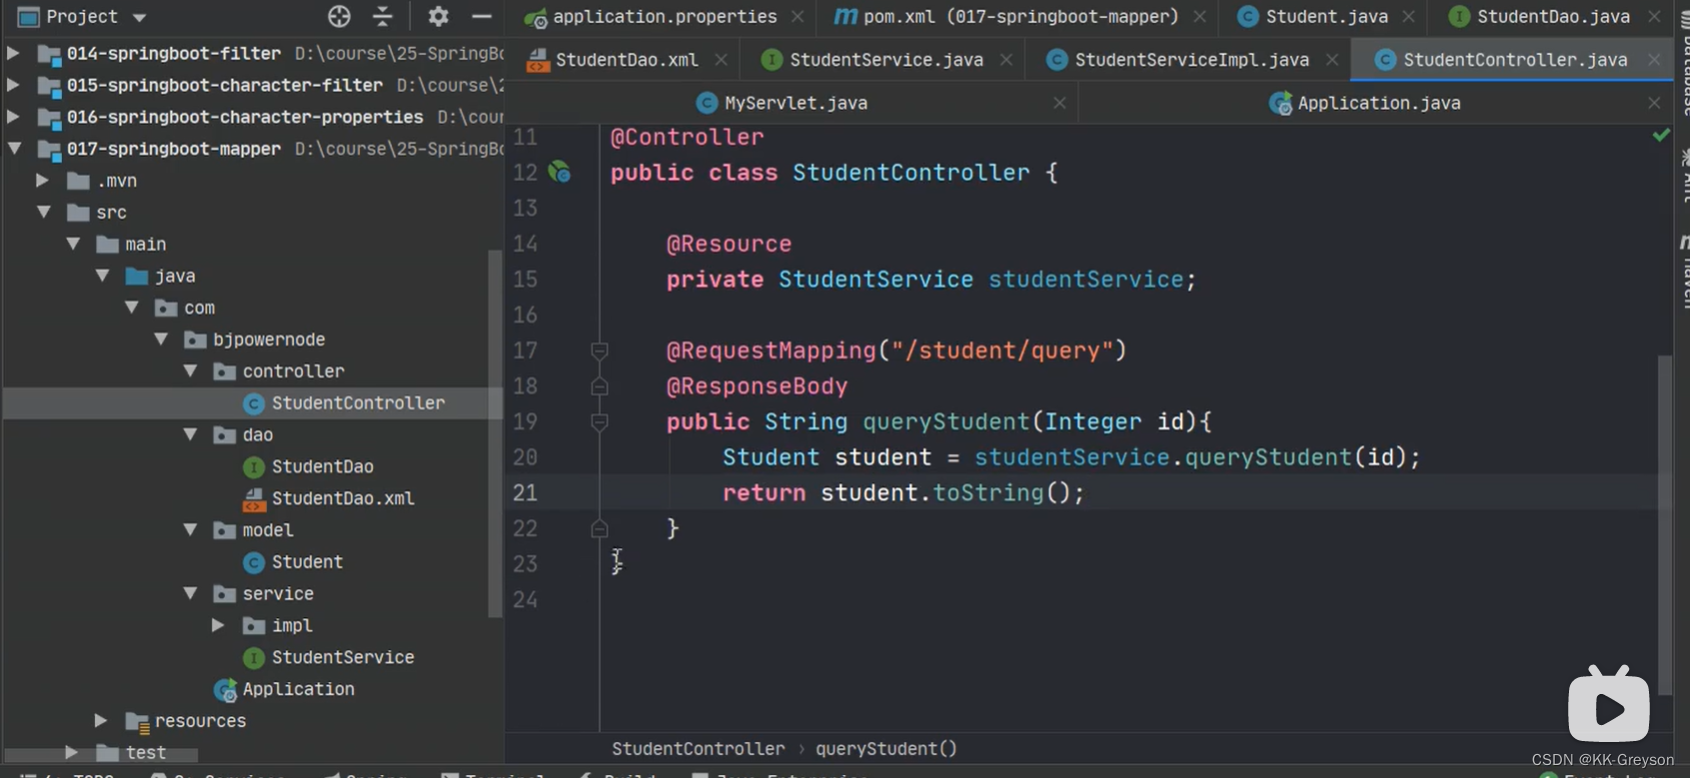Hide the Project tool window with minus icon
This screenshot has width=1690, height=778.
pyautogui.click(x=481, y=16)
